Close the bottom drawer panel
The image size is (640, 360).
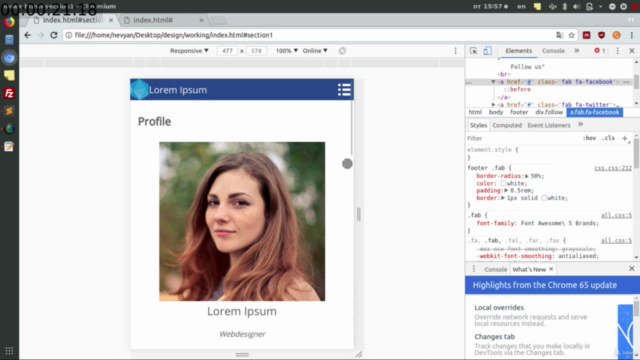tap(631, 269)
